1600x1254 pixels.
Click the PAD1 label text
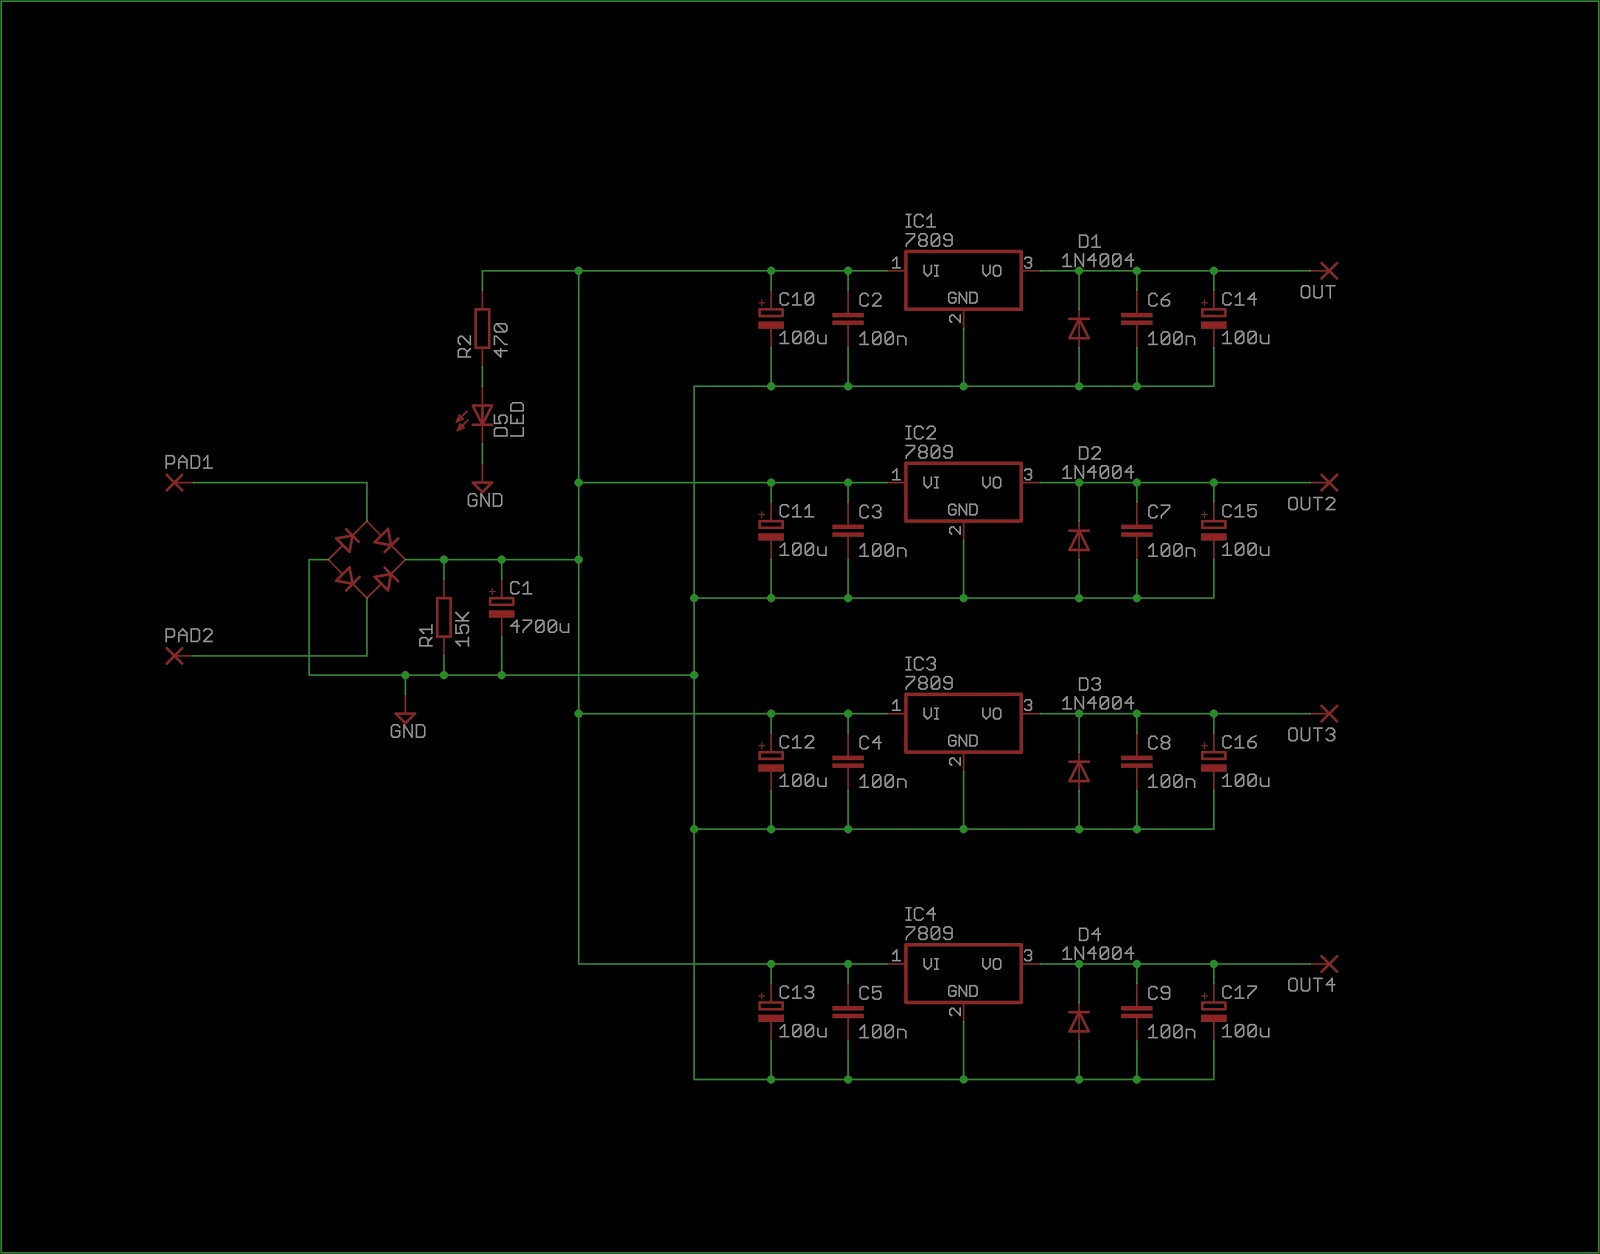pyautogui.click(x=190, y=462)
